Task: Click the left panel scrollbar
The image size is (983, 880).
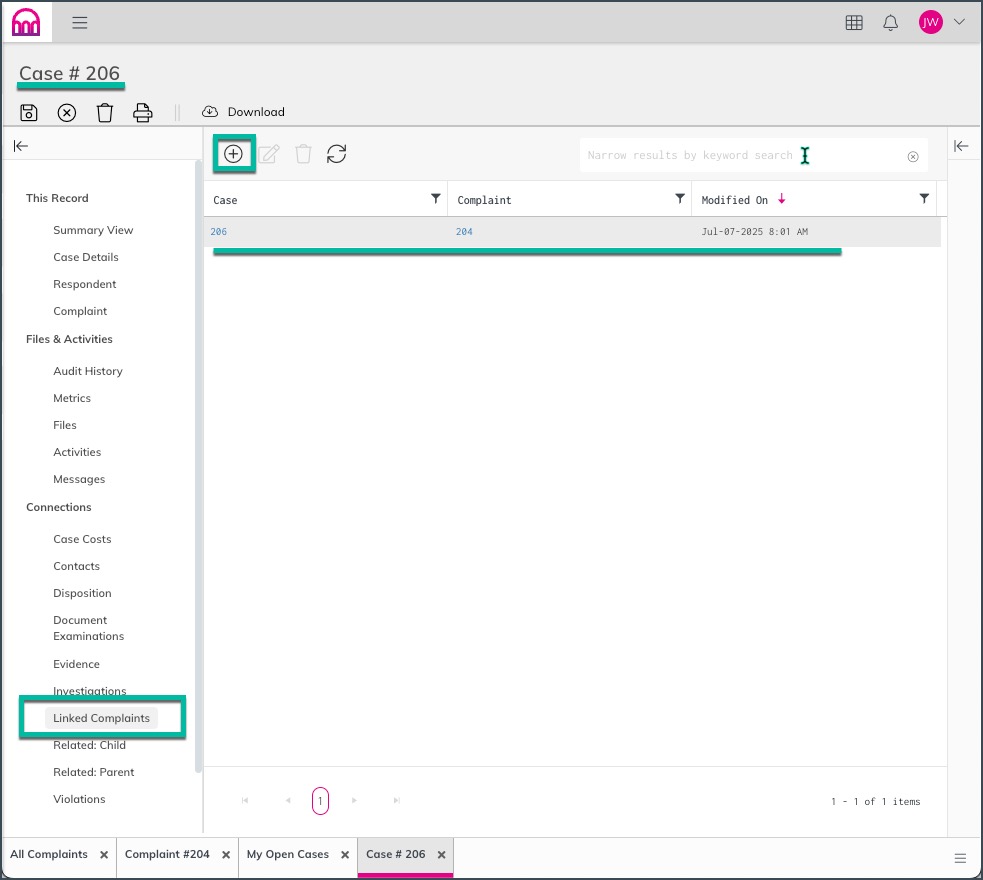Action: (x=198, y=467)
